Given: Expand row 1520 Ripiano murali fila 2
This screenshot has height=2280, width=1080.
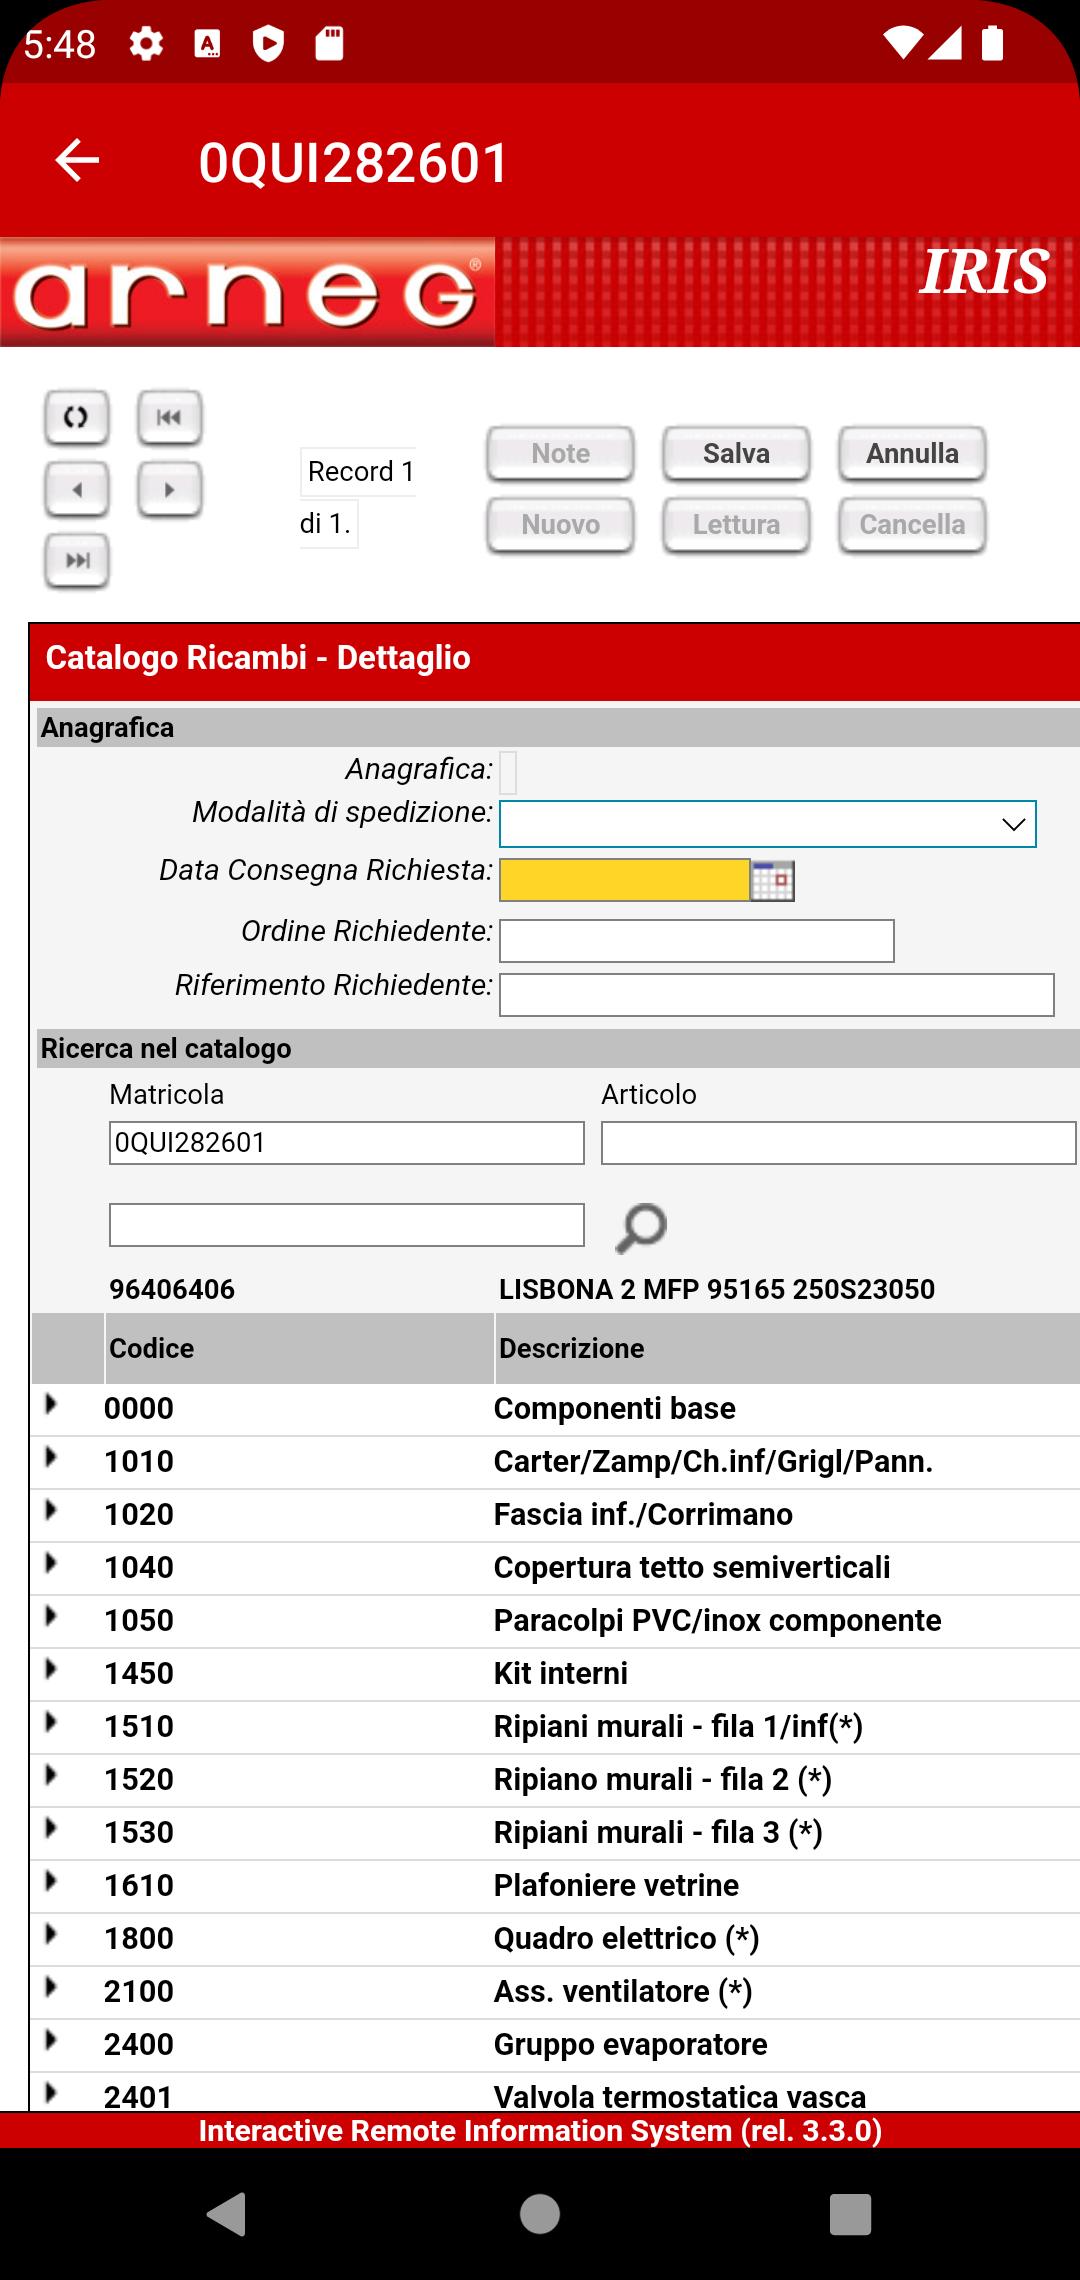Looking at the screenshot, I should coord(51,1776).
